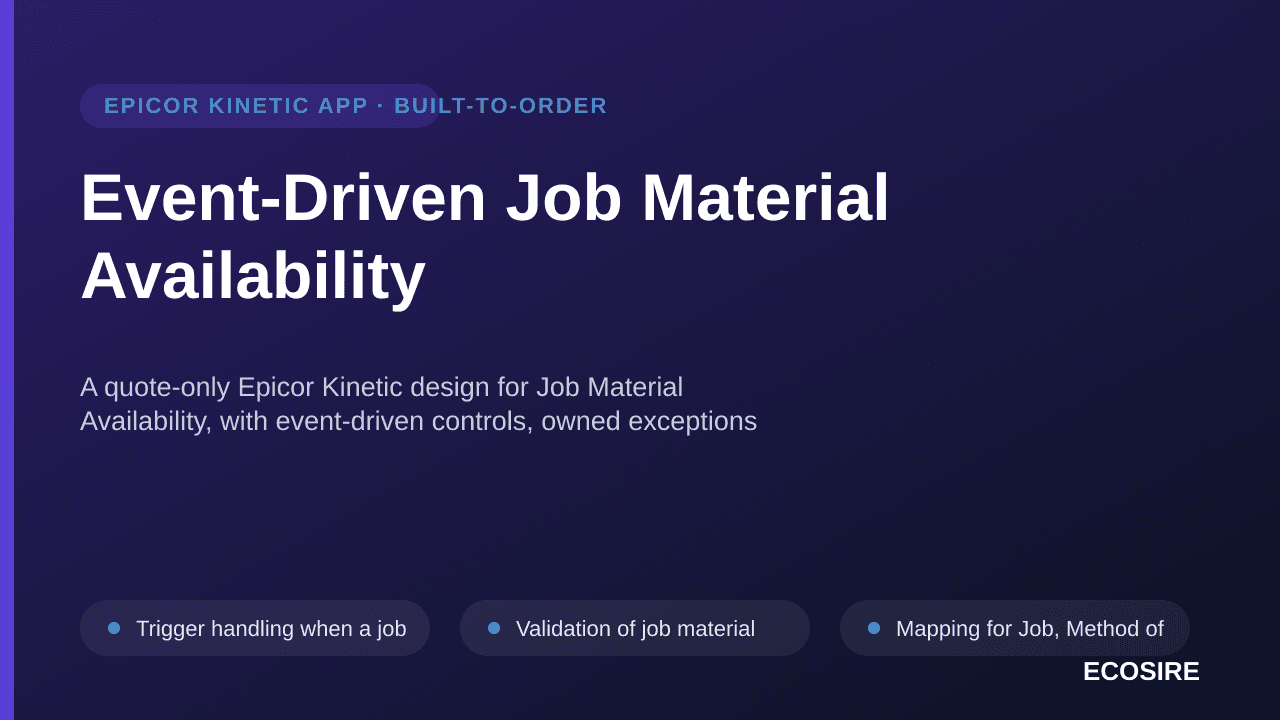Click the ECOSIRE brand logo text

1141,672
